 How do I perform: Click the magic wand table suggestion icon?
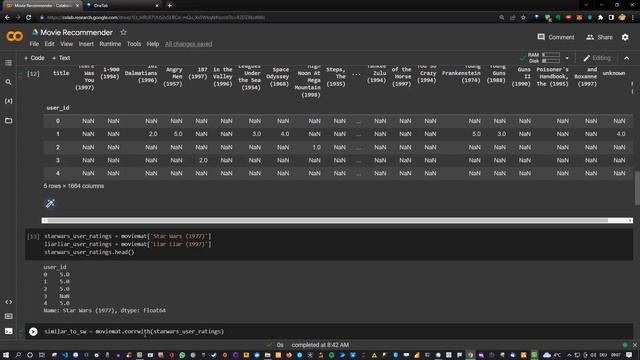[x=50, y=203]
